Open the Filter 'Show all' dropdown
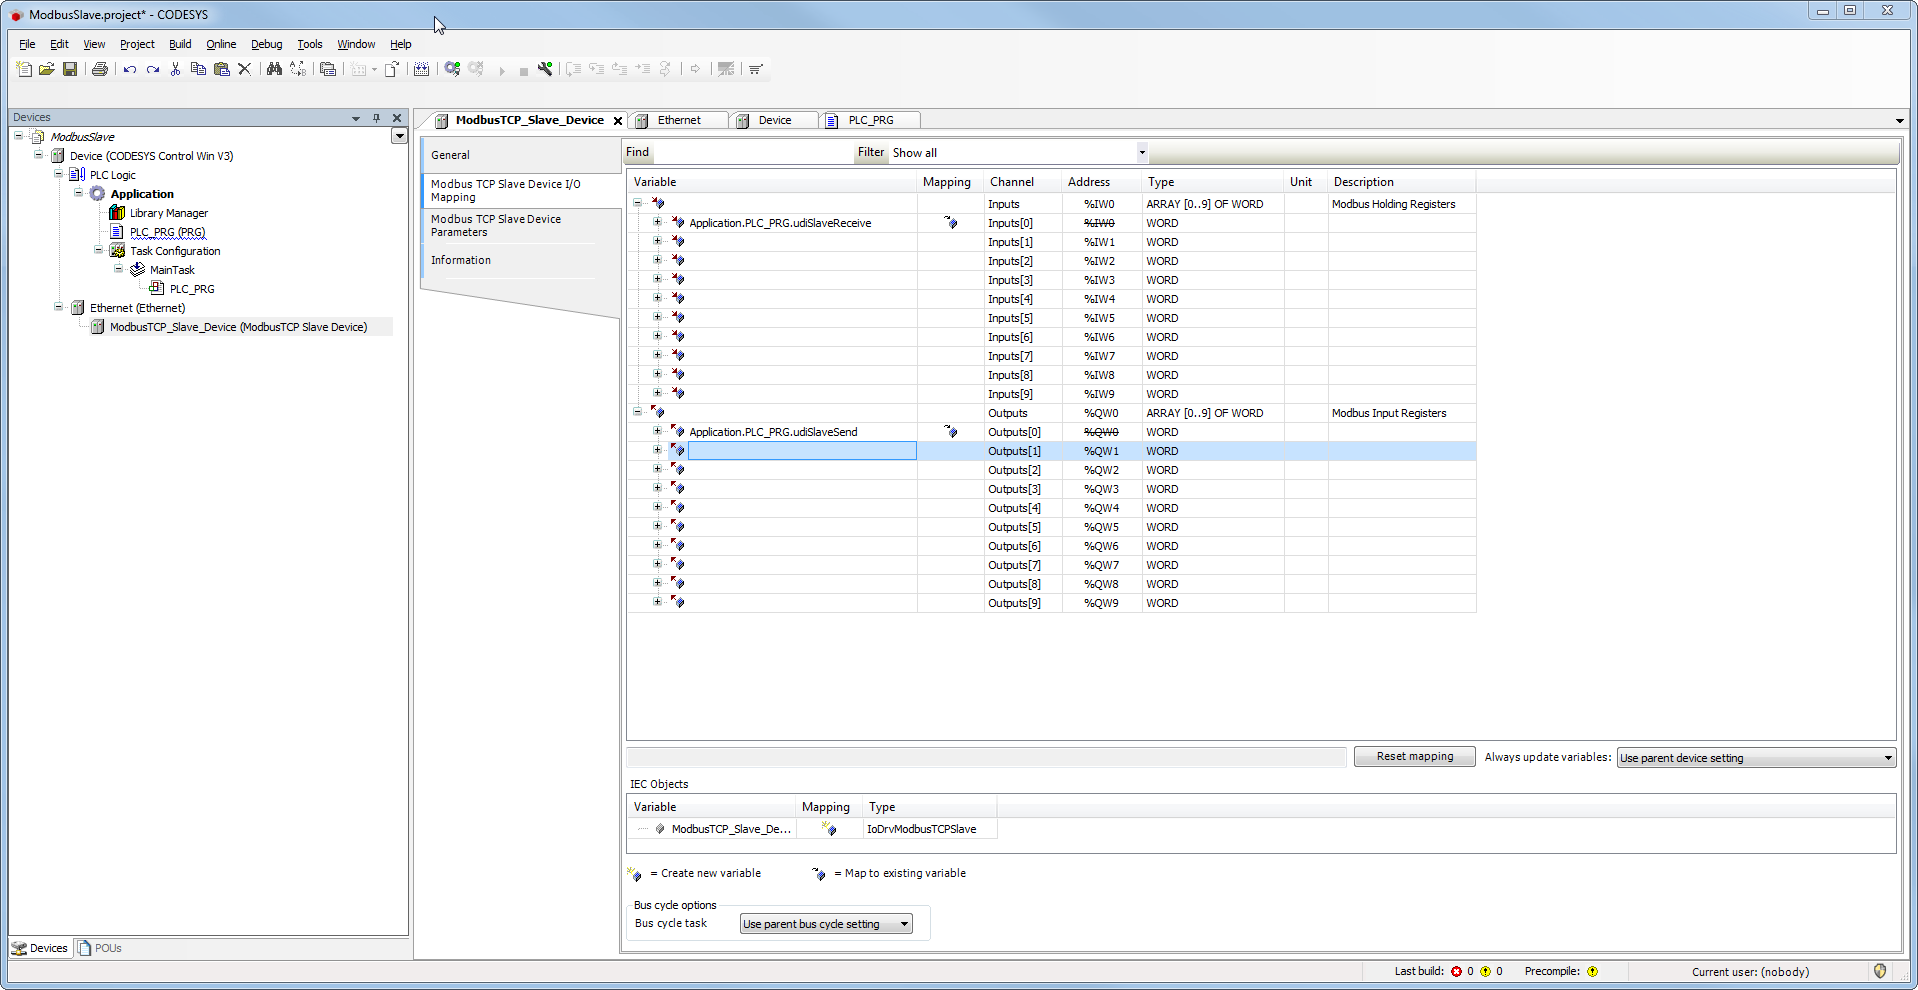 (1141, 153)
